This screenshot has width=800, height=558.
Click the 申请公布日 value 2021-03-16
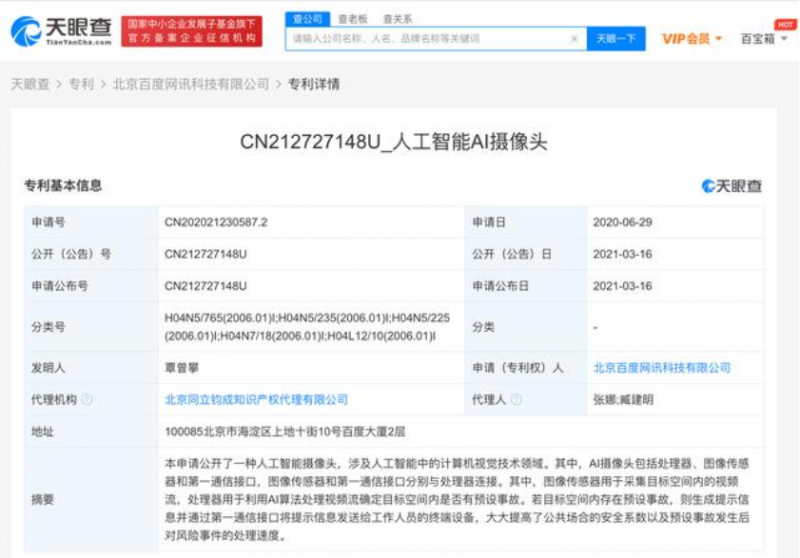coord(622,286)
